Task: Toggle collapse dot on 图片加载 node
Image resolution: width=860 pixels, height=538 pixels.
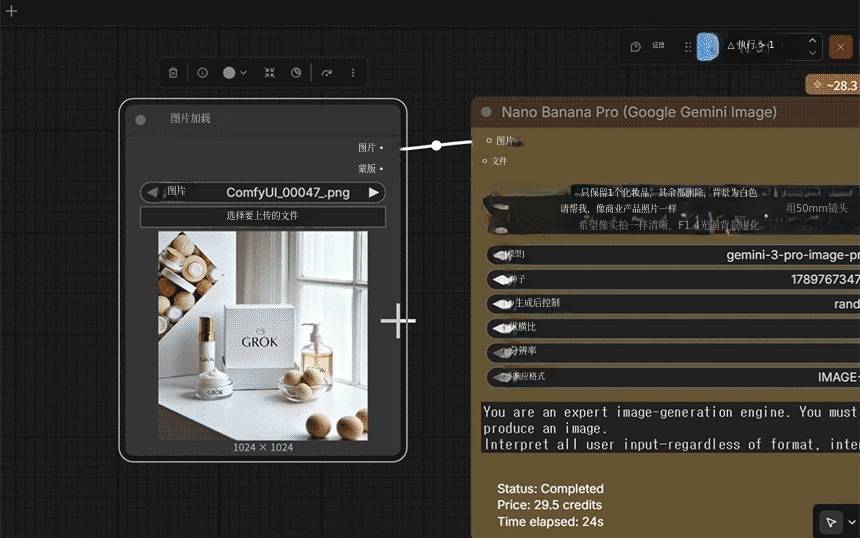Action: 141,119
